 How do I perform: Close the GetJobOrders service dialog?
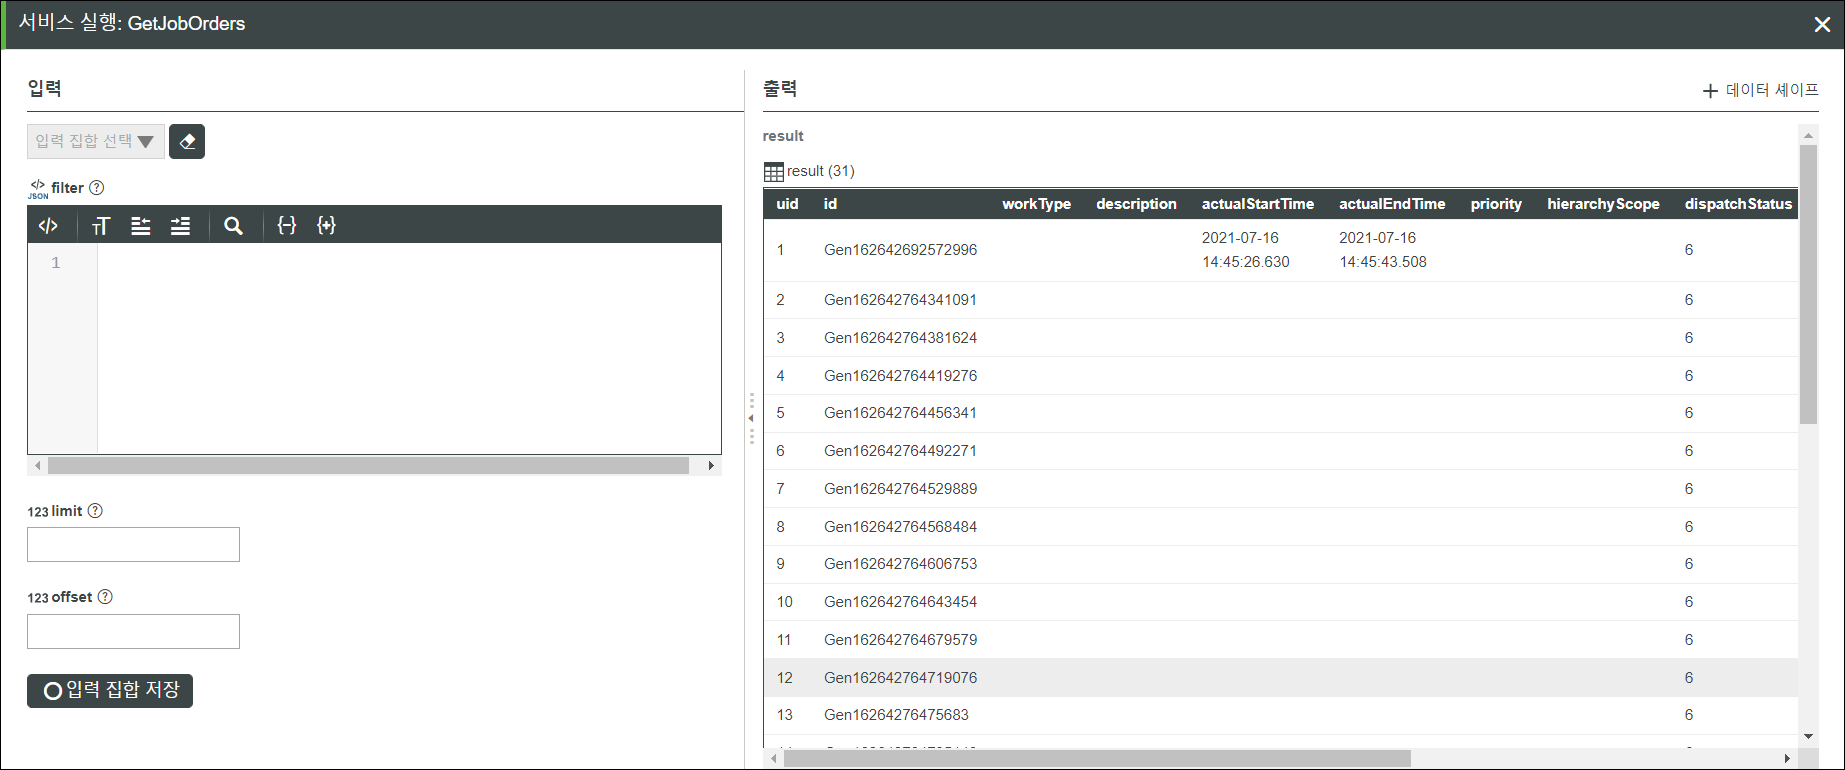pyautogui.click(x=1822, y=25)
